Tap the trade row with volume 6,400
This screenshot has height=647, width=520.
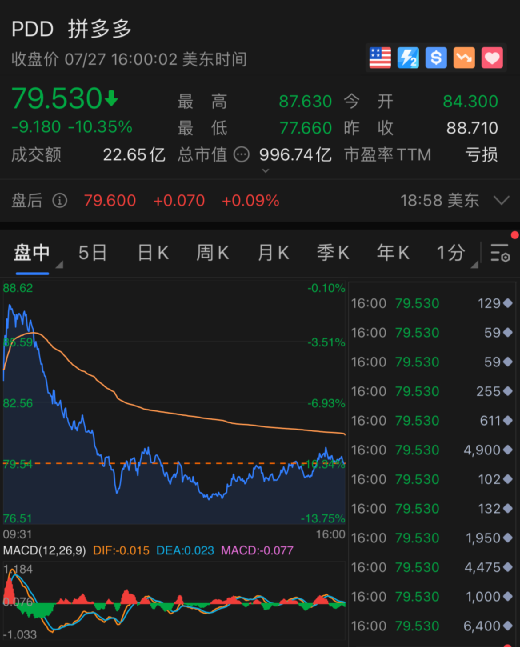432,626
